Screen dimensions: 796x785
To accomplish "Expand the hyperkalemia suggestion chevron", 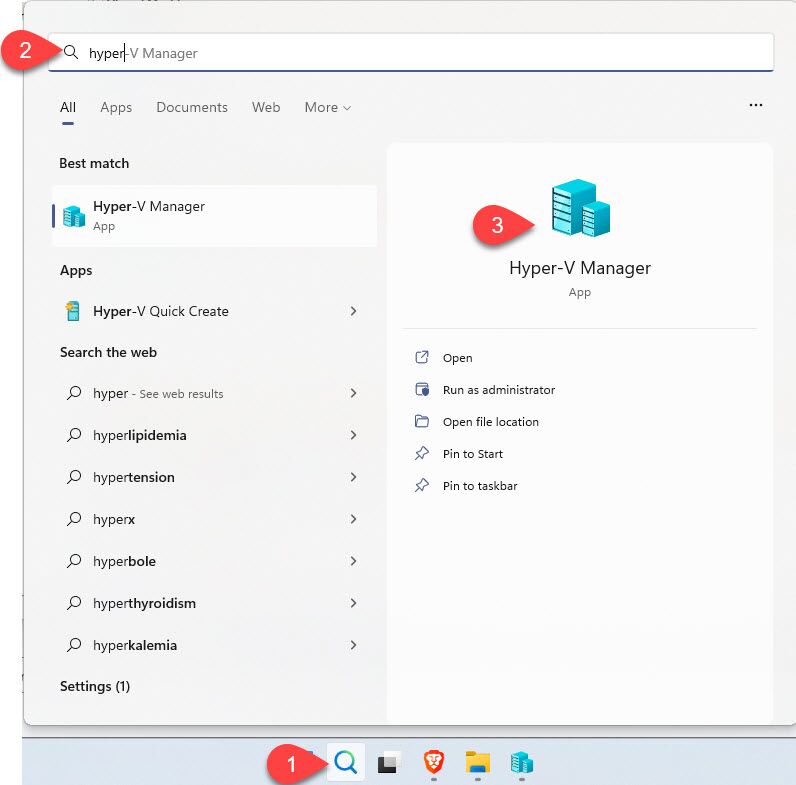I will (x=353, y=645).
